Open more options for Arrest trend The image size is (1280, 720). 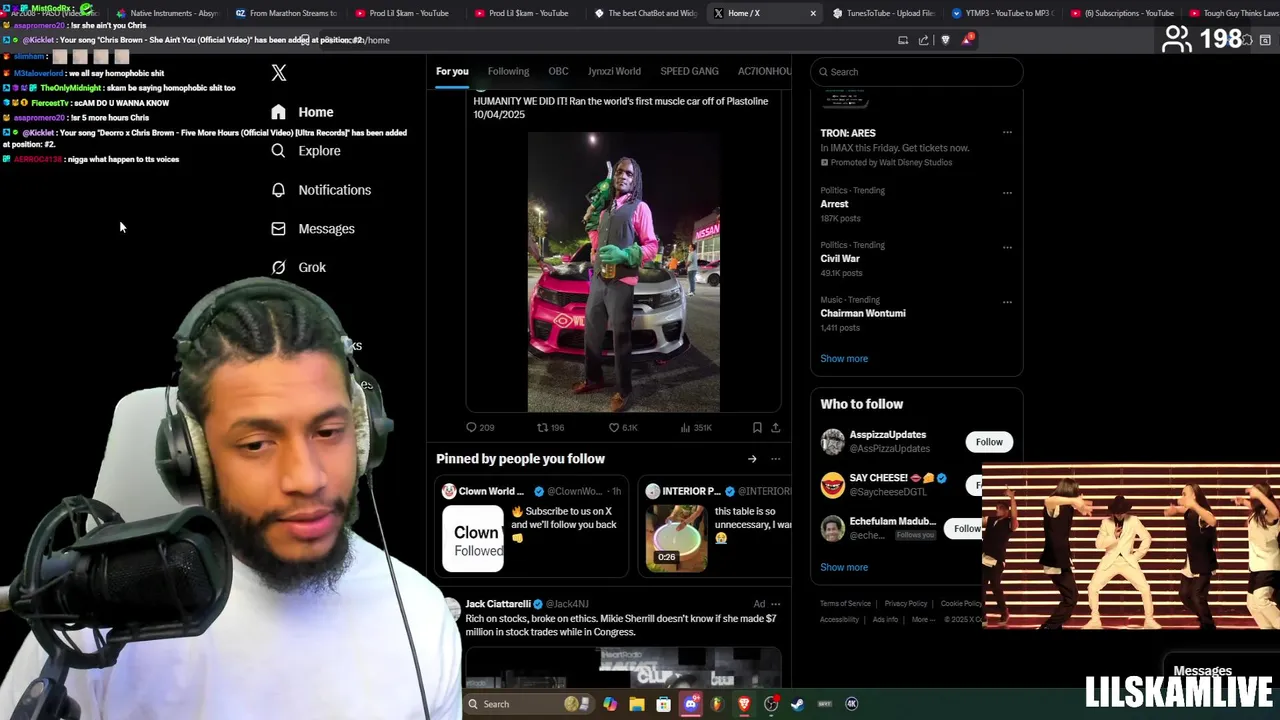click(x=1007, y=192)
